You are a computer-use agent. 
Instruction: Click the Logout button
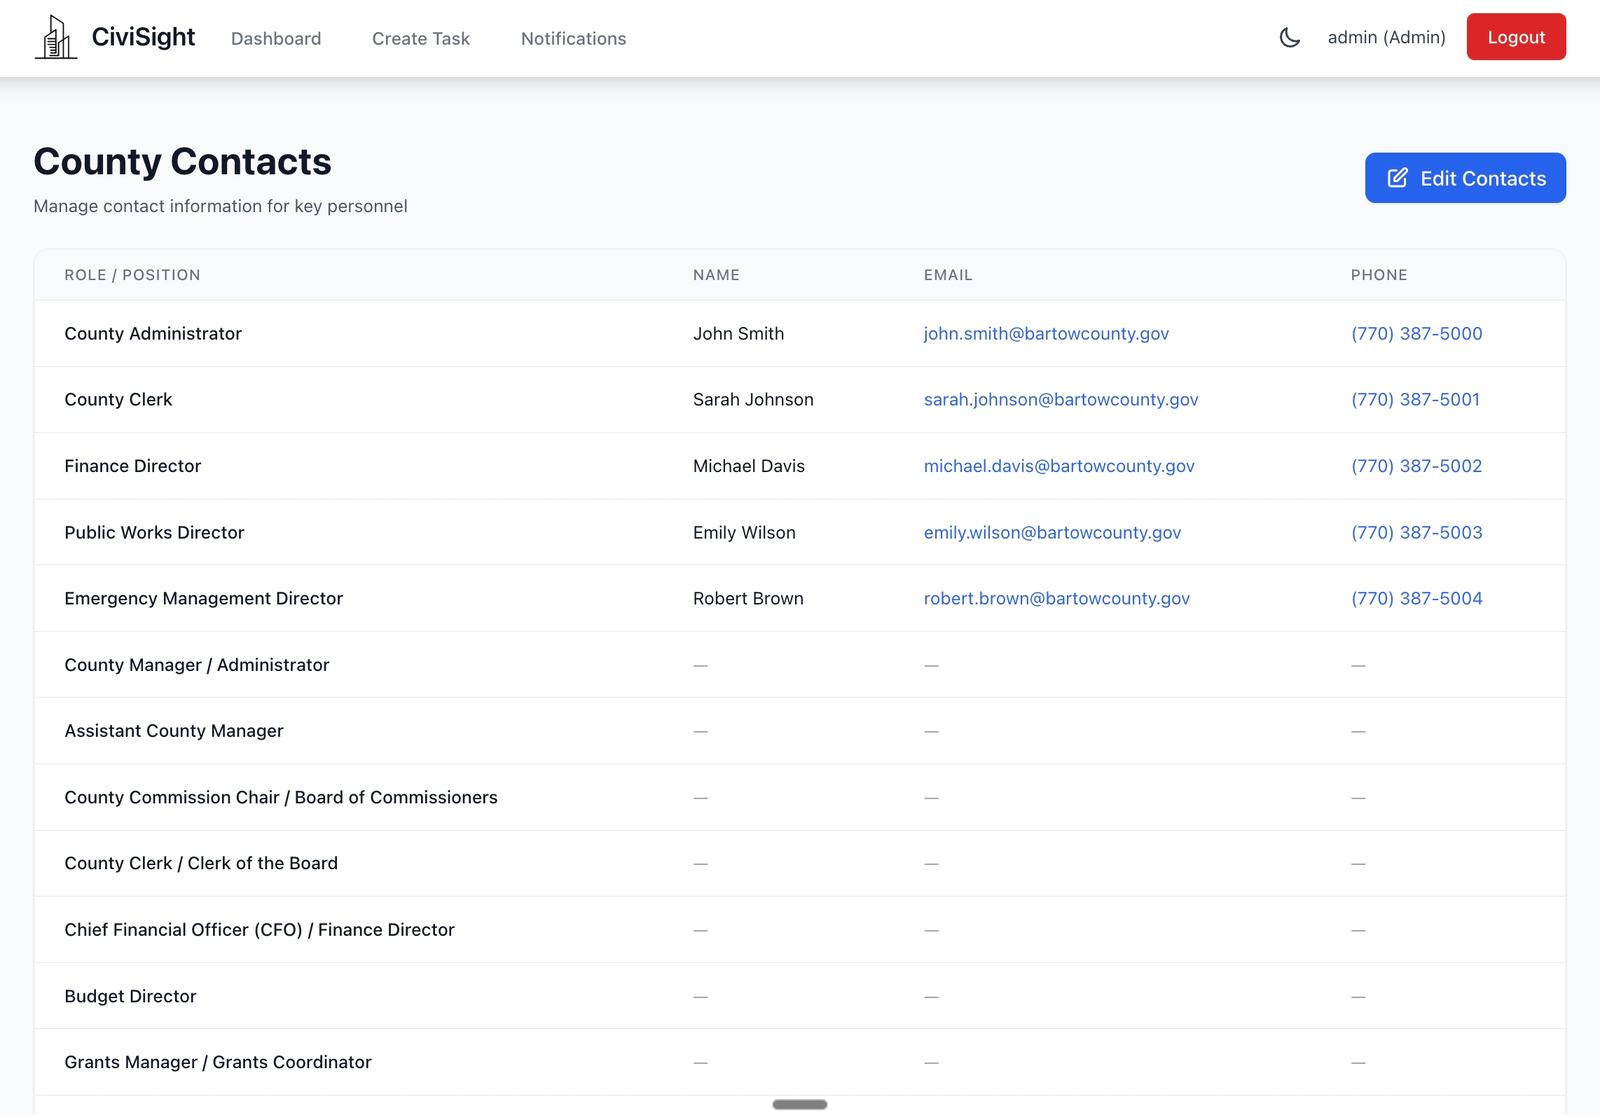point(1516,37)
